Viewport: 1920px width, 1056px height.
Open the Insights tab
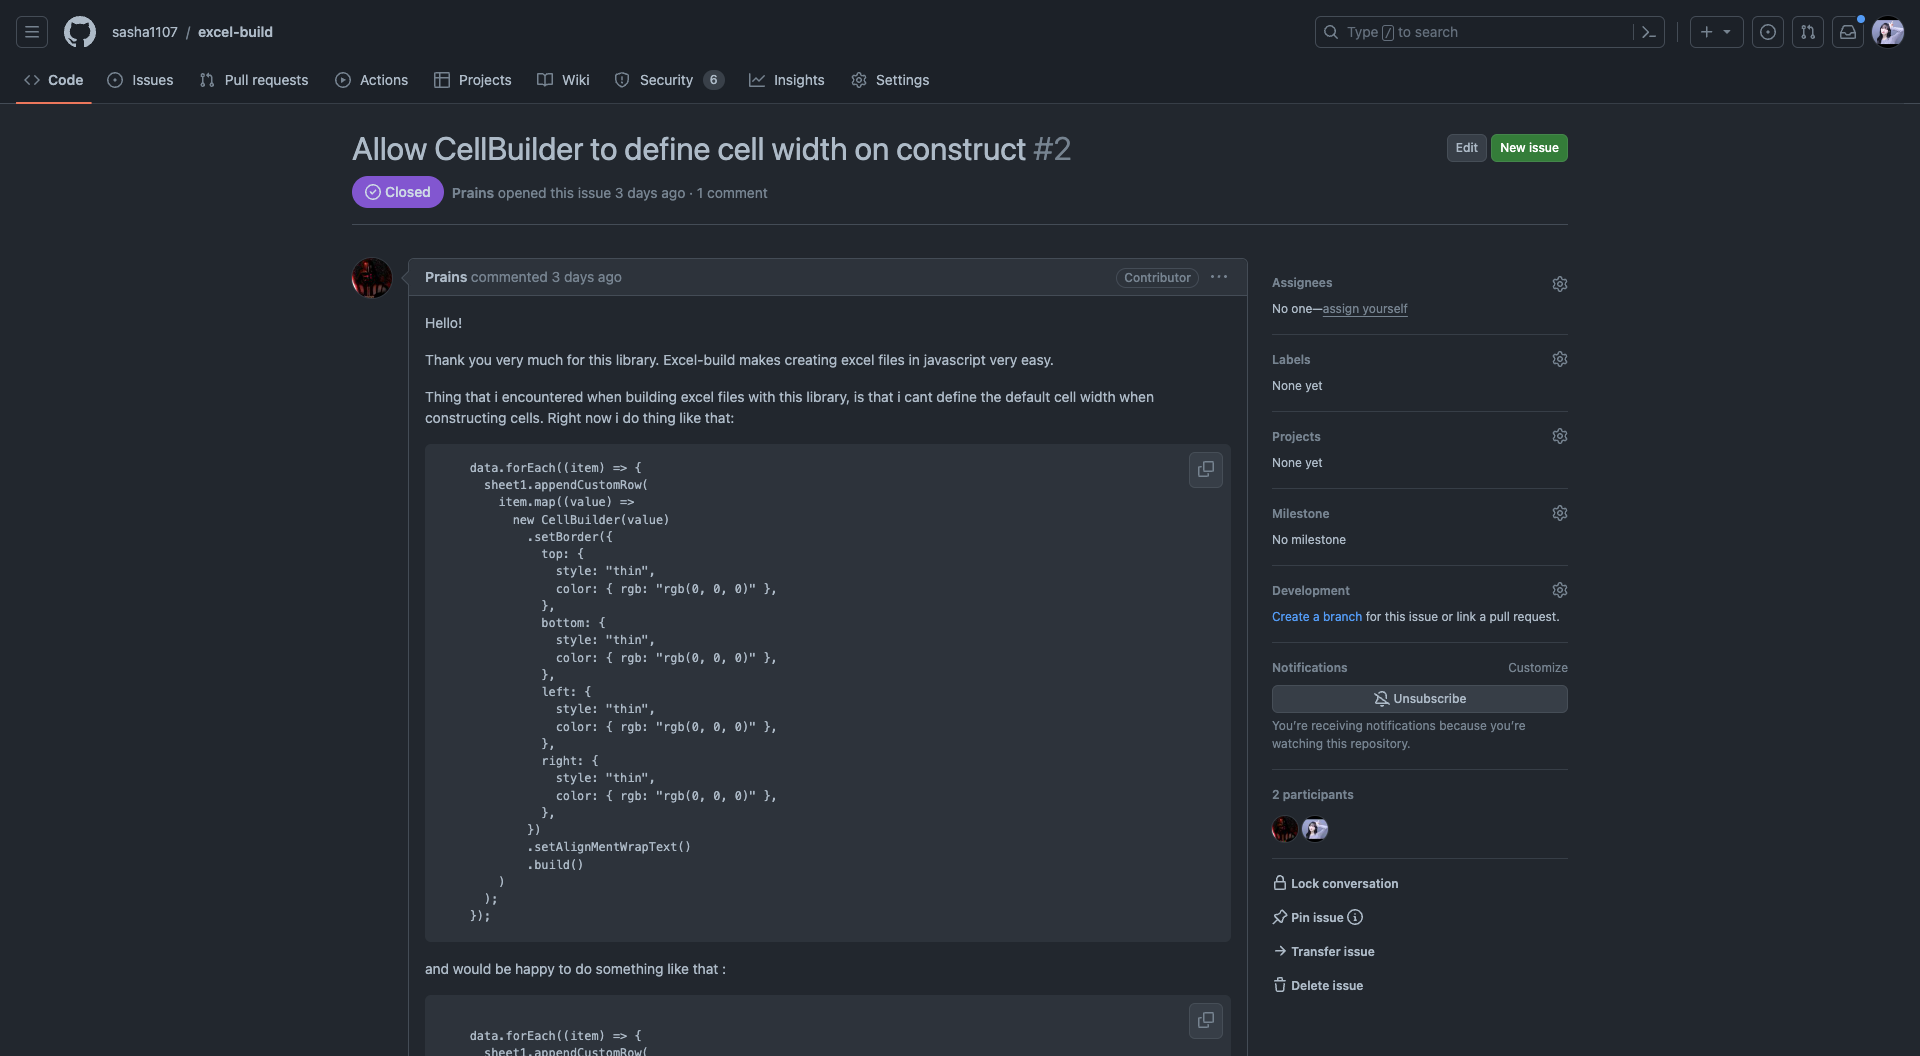(x=787, y=80)
